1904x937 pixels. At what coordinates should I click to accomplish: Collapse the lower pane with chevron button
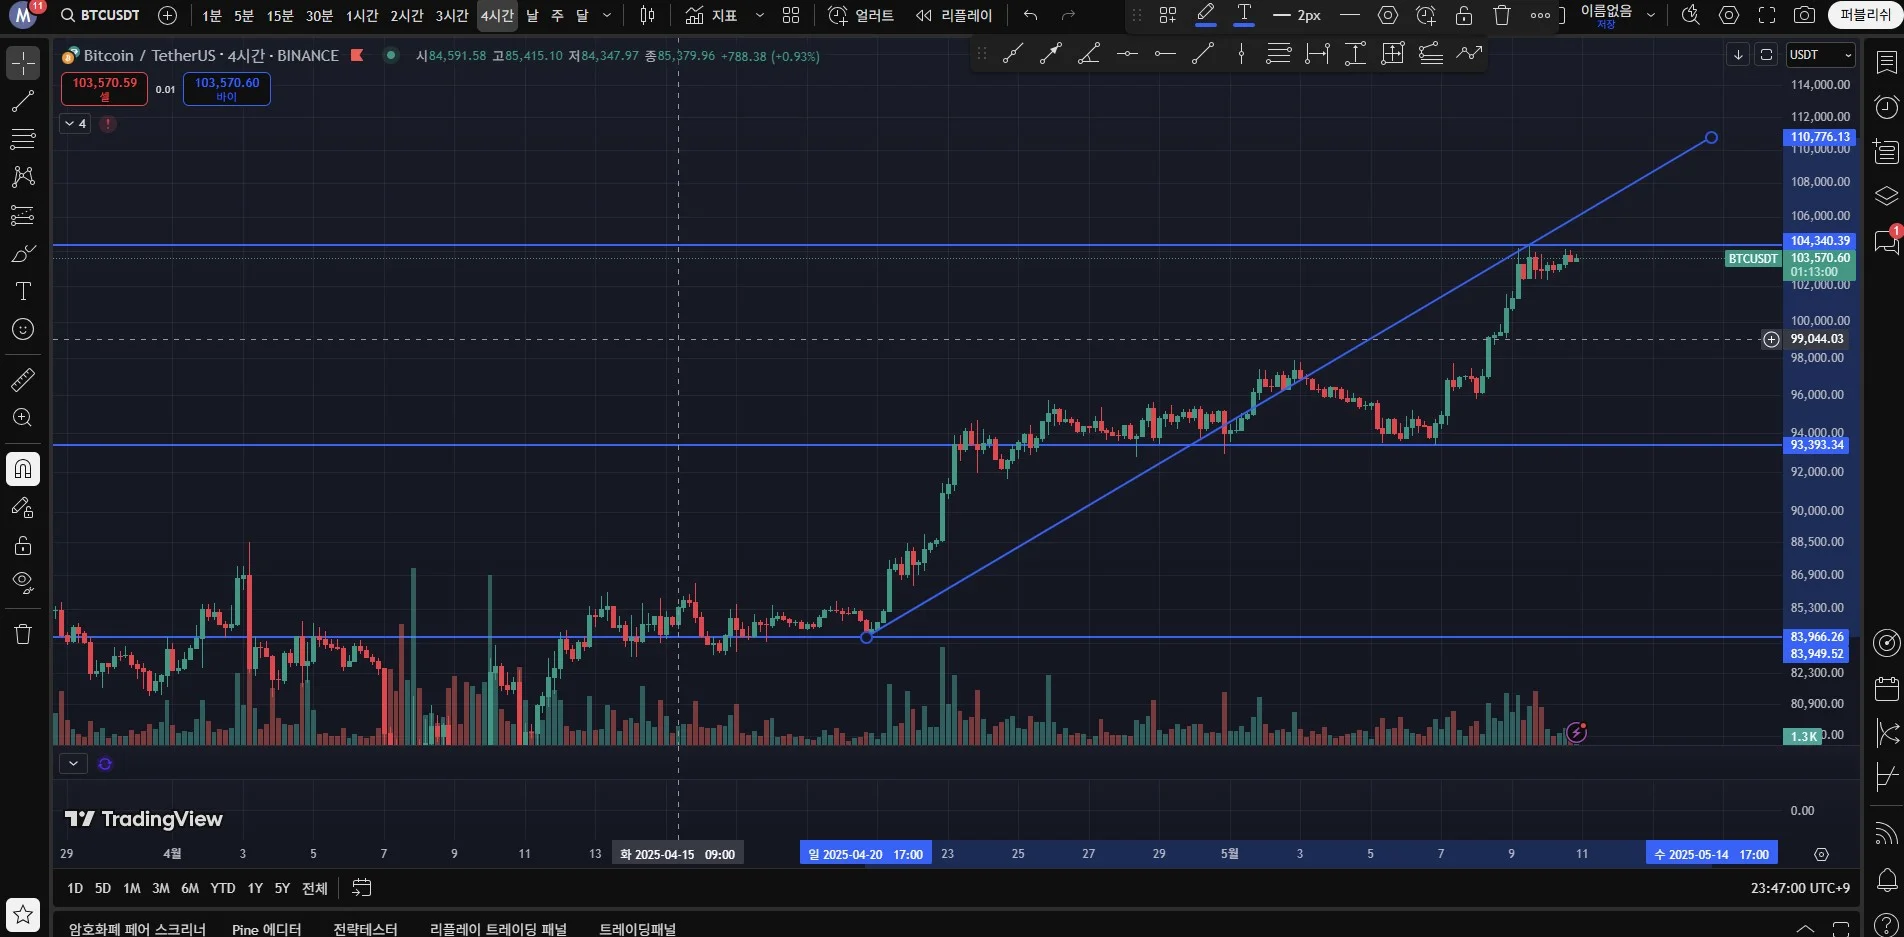[x=73, y=763]
